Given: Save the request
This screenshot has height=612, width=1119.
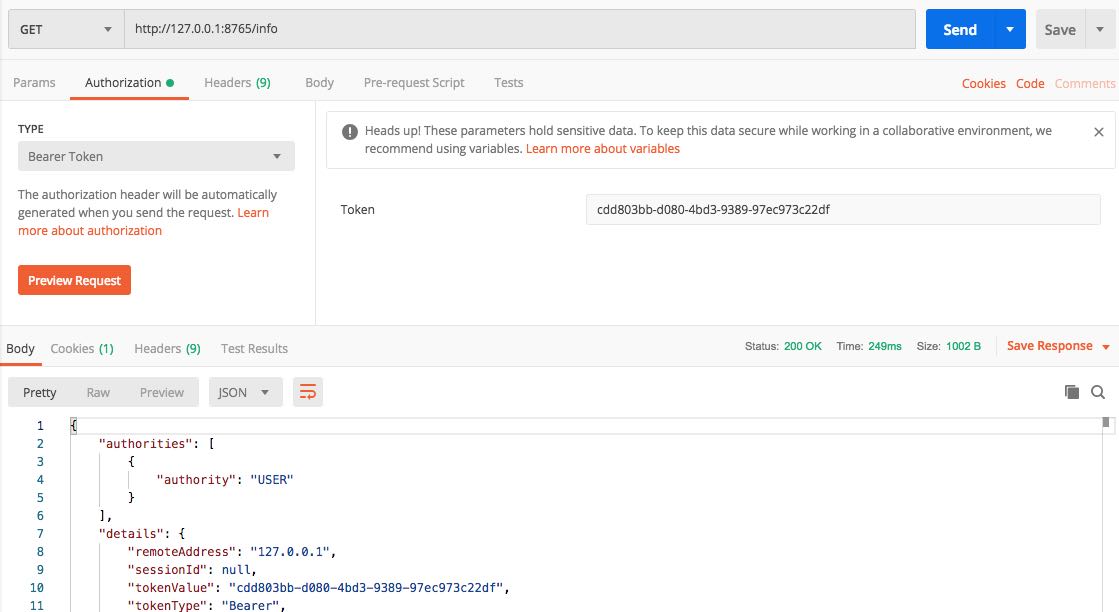Looking at the screenshot, I should (1060, 29).
